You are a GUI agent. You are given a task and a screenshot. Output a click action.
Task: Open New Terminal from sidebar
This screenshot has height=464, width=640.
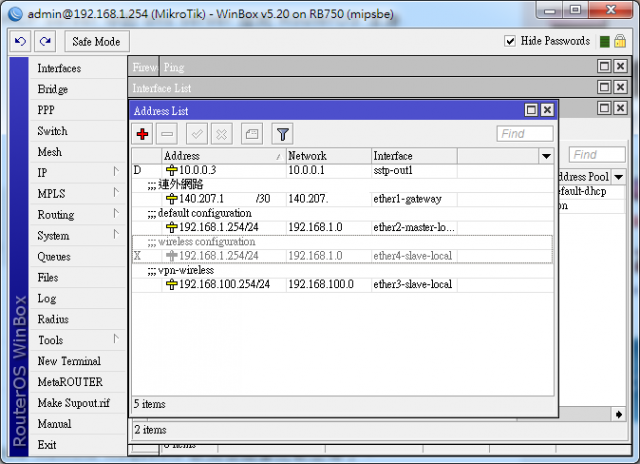(x=78, y=361)
